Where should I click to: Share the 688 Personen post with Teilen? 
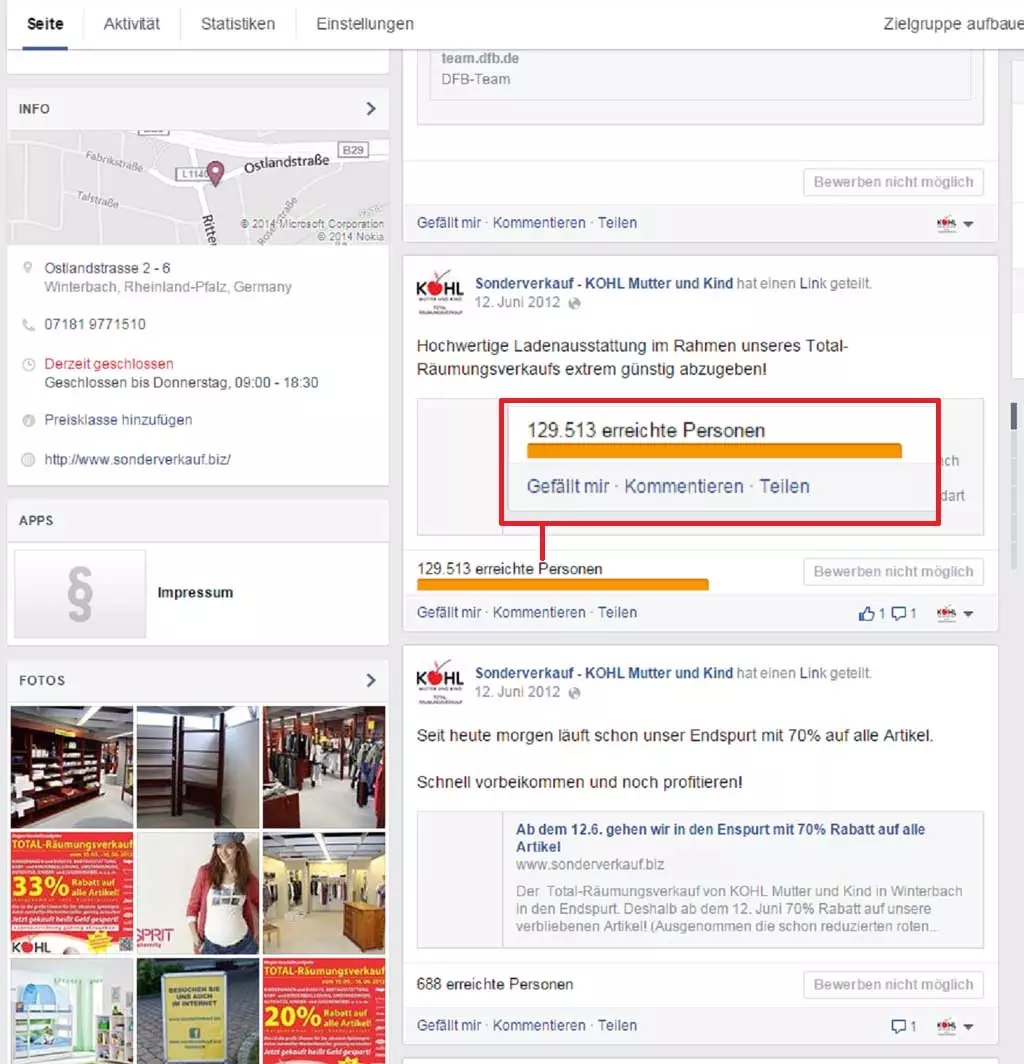[x=617, y=1025]
